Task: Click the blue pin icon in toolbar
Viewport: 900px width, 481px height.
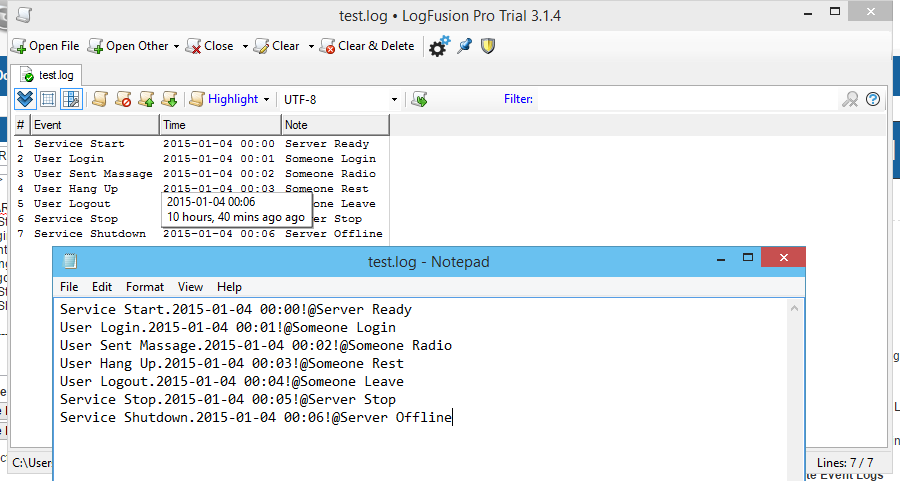Action: click(x=464, y=46)
